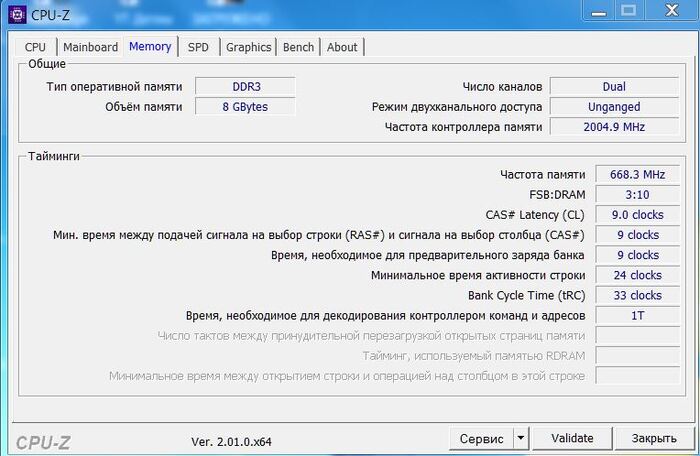Maximize the CPU-Z window

629,10
